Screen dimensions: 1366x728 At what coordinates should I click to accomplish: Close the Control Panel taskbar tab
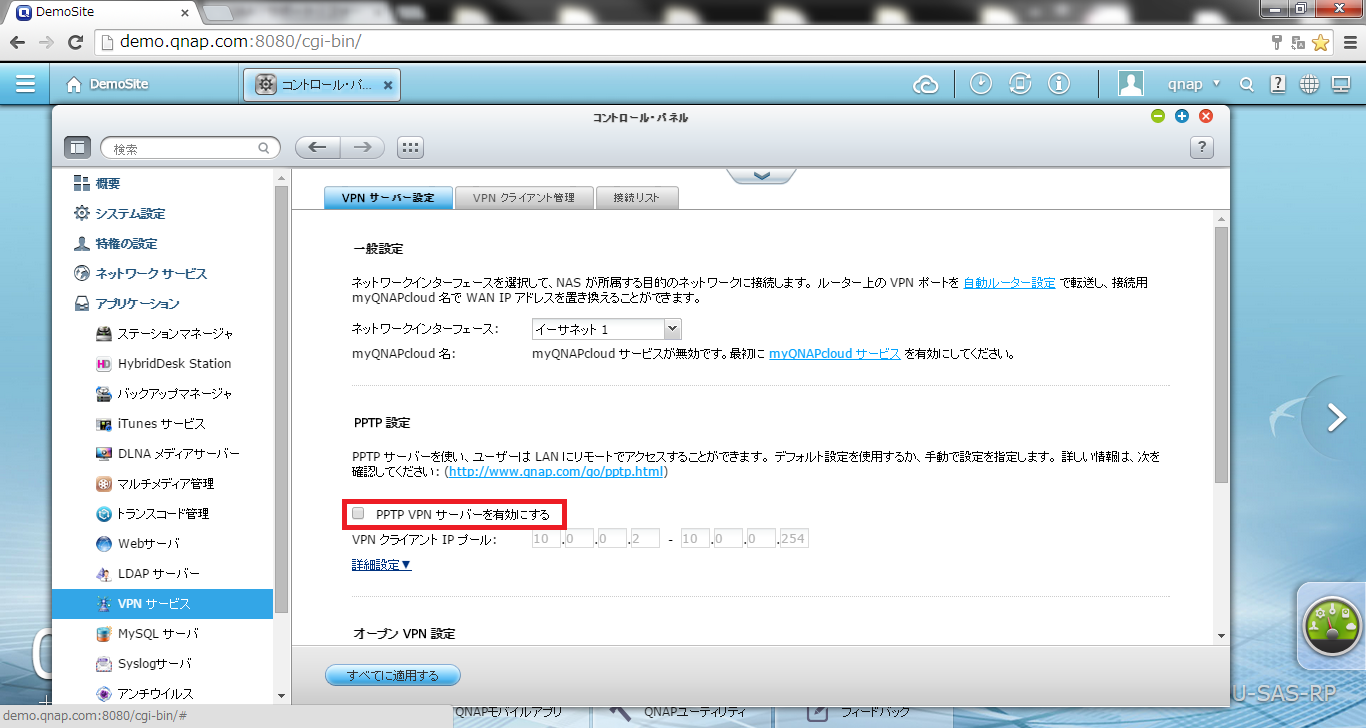pyautogui.click(x=389, y=85)
